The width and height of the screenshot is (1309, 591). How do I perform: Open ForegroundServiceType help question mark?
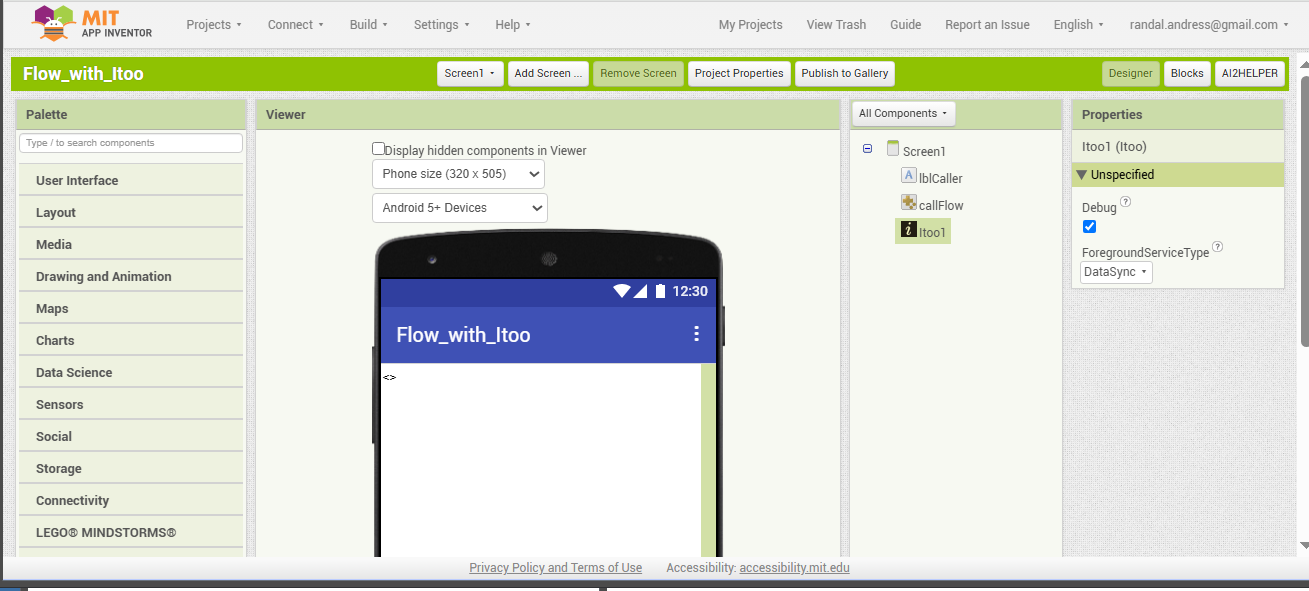[1218, 247]
